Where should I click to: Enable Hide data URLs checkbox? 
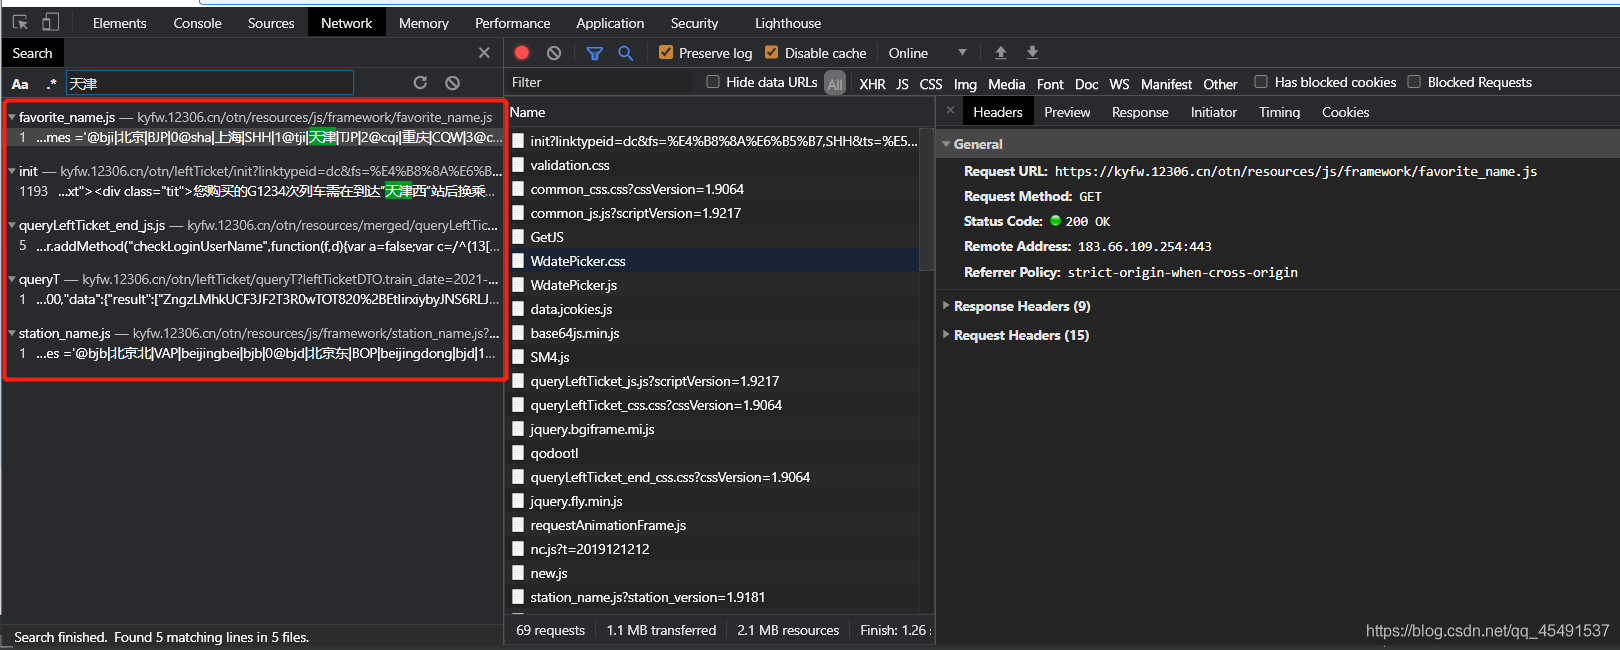coord(713,82)
